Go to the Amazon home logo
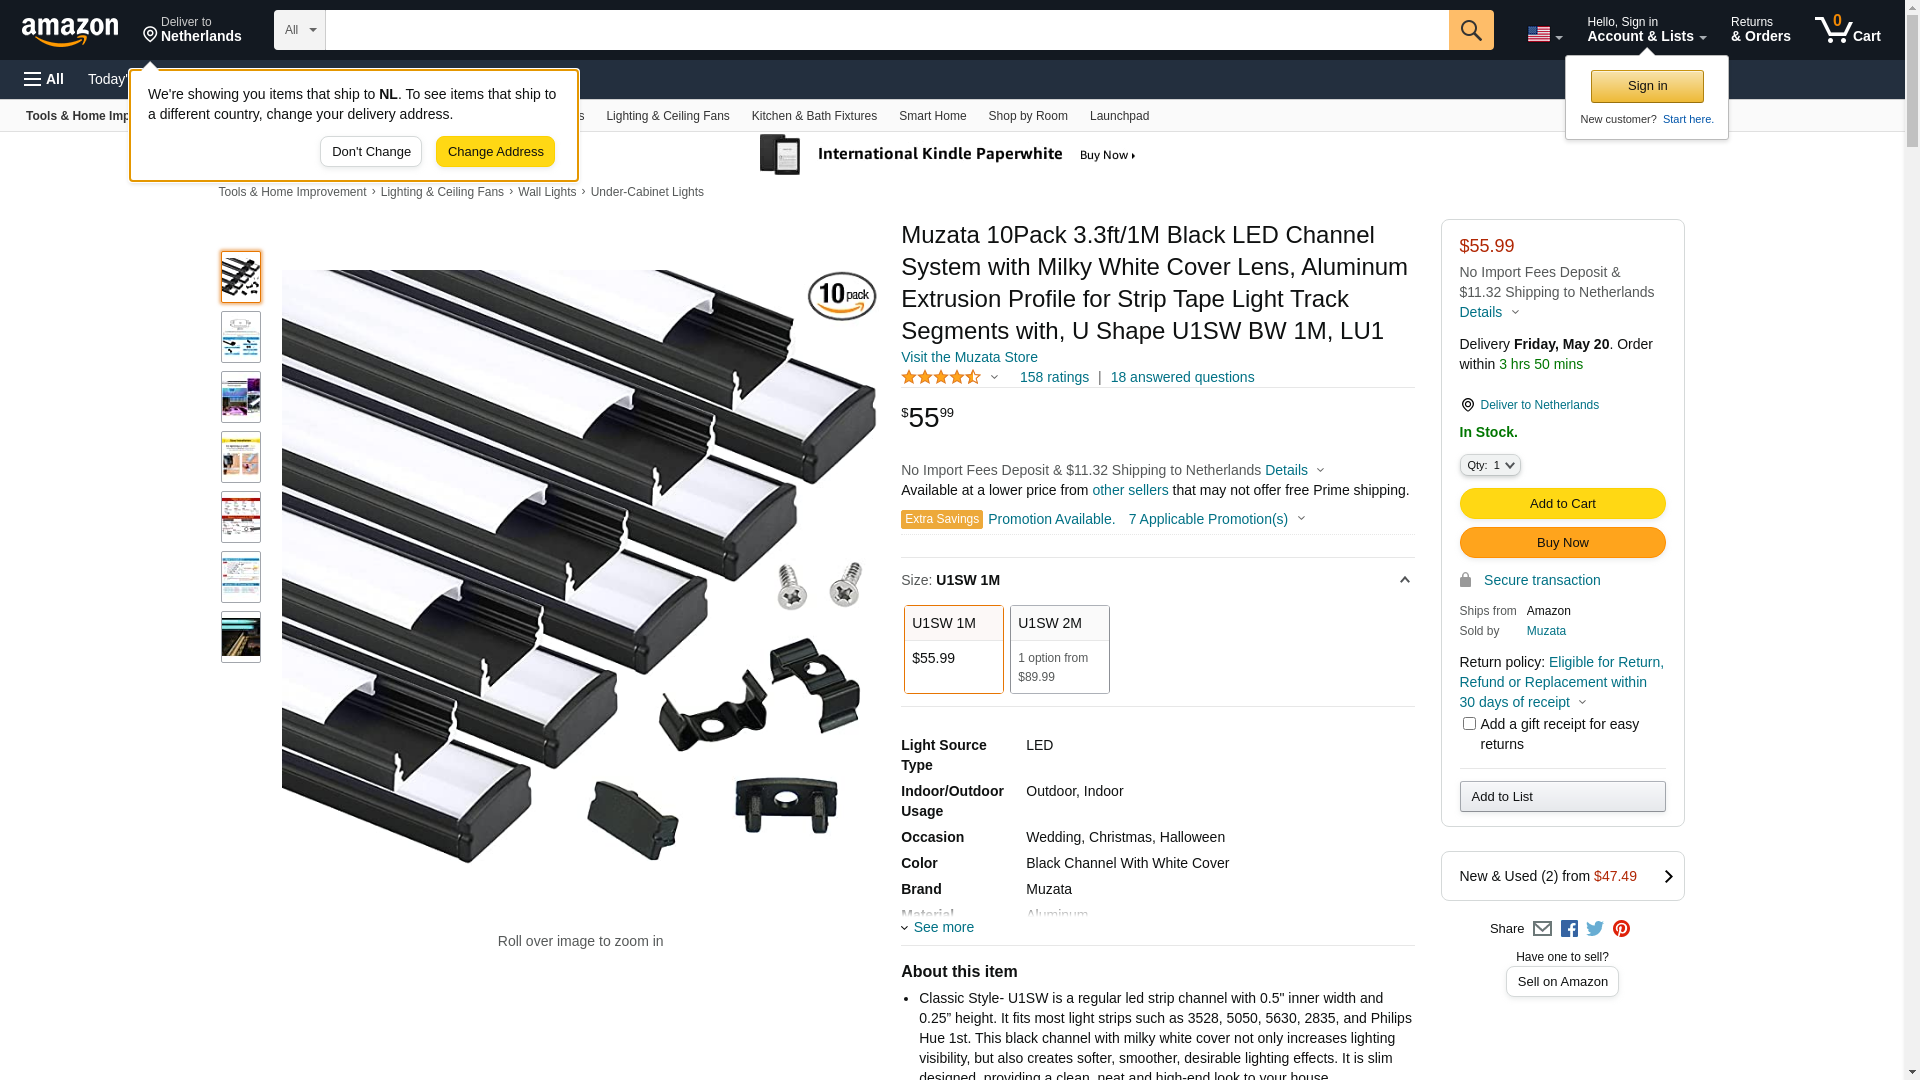 (70, 31)
